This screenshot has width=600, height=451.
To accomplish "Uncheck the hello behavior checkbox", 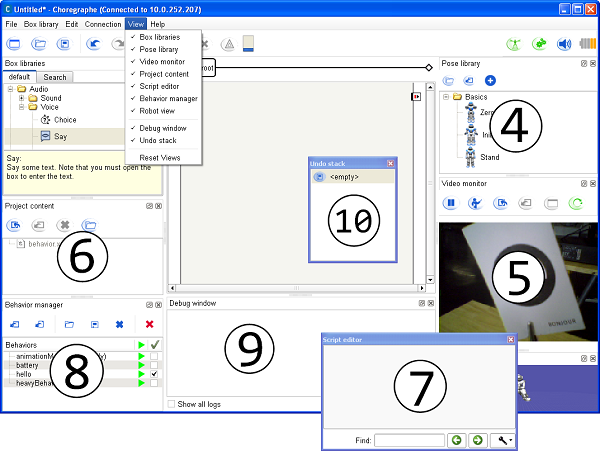I will coord(154,374).
